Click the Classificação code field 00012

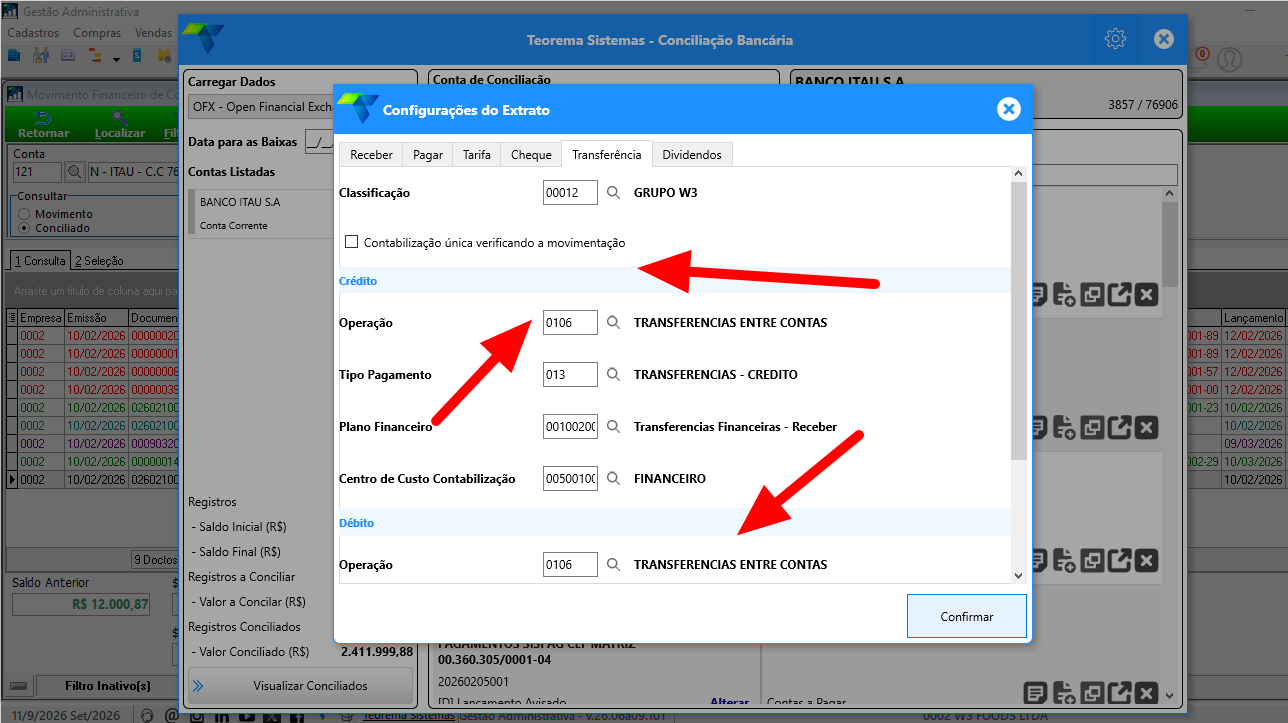(x=570, y=193)
